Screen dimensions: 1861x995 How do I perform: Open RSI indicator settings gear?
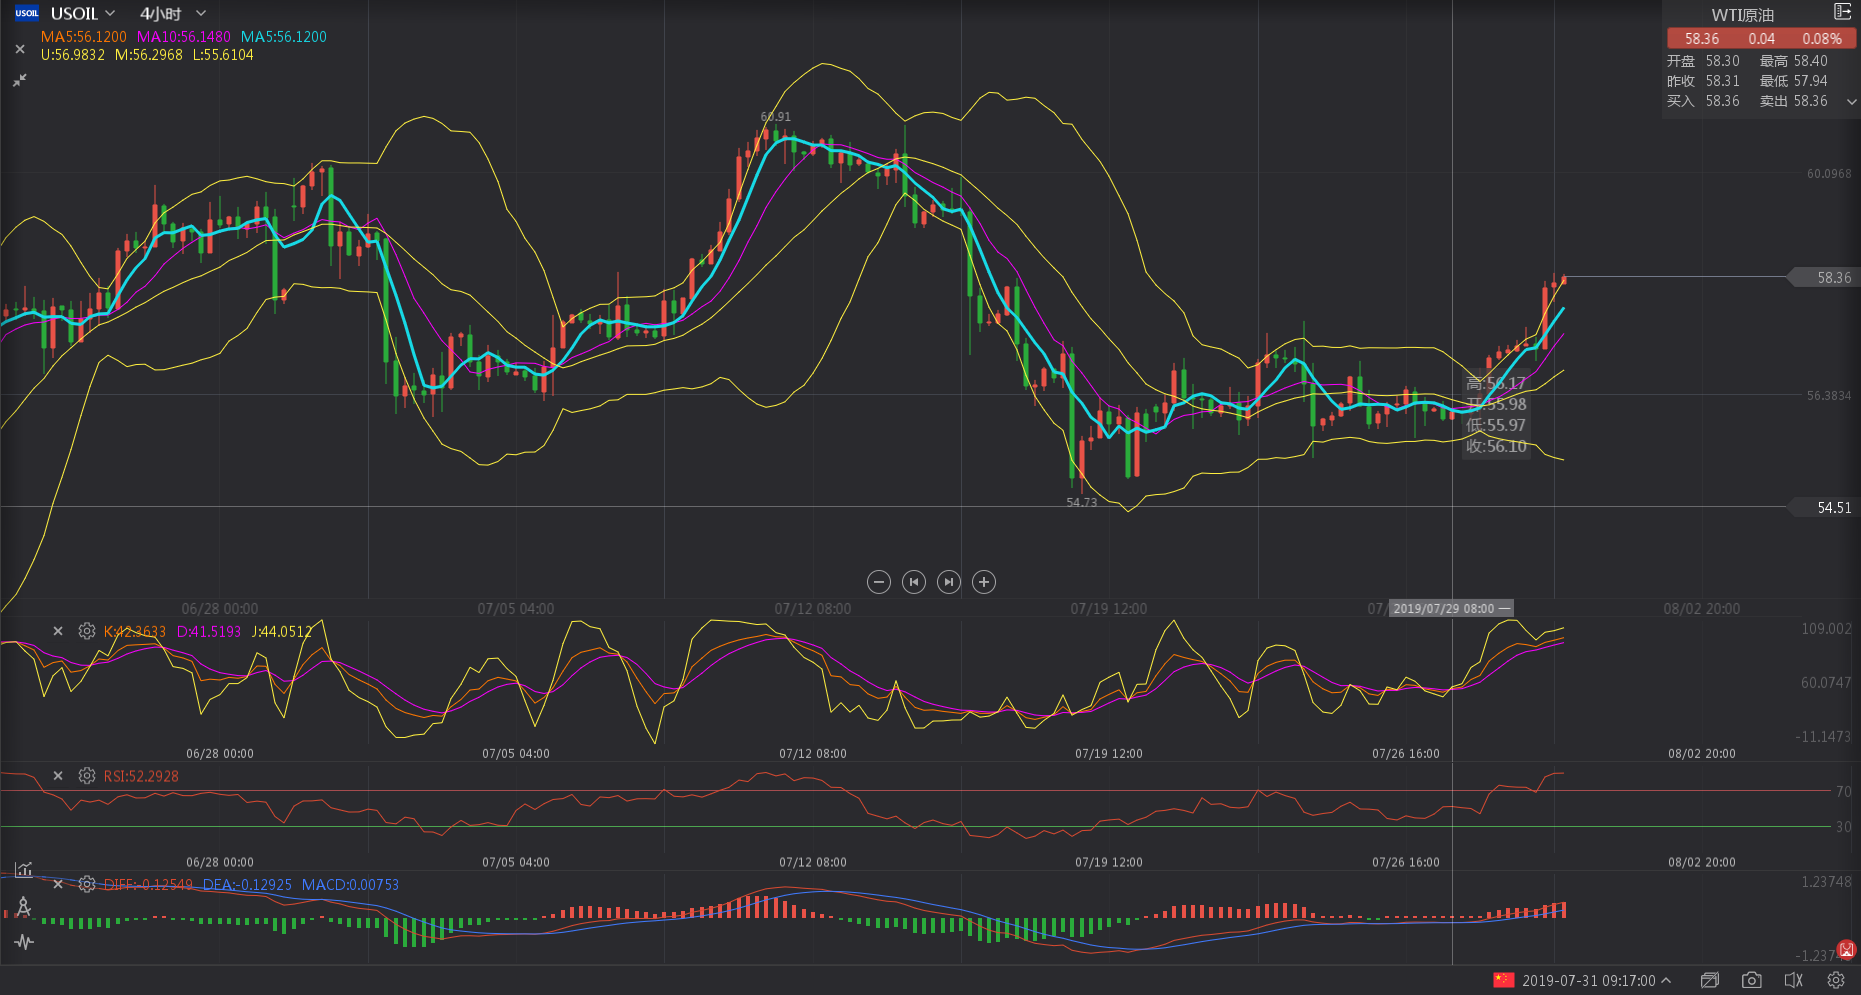pyautogui.click(x=87, y=775)
